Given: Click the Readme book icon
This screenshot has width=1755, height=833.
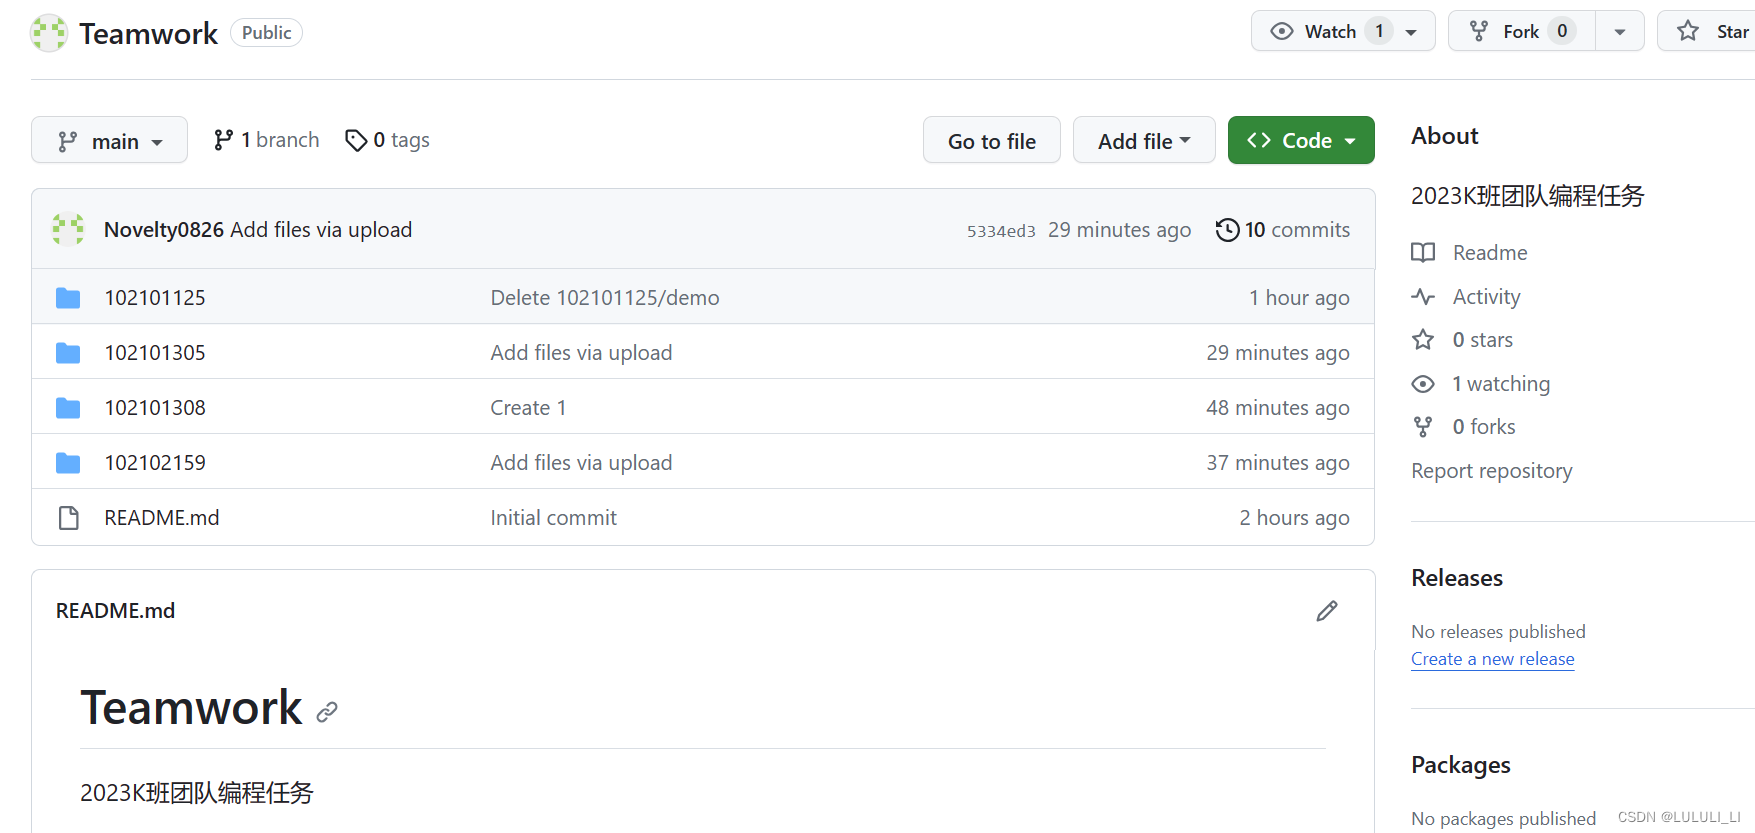Looking at the screenshot, I should [1423, 253].
